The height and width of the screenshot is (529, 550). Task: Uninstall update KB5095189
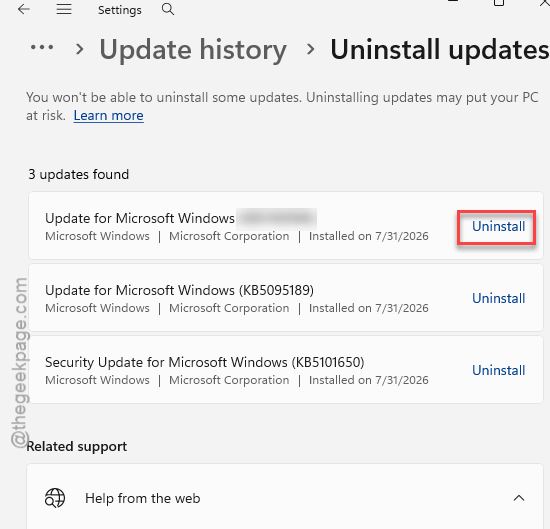[498, 298]
